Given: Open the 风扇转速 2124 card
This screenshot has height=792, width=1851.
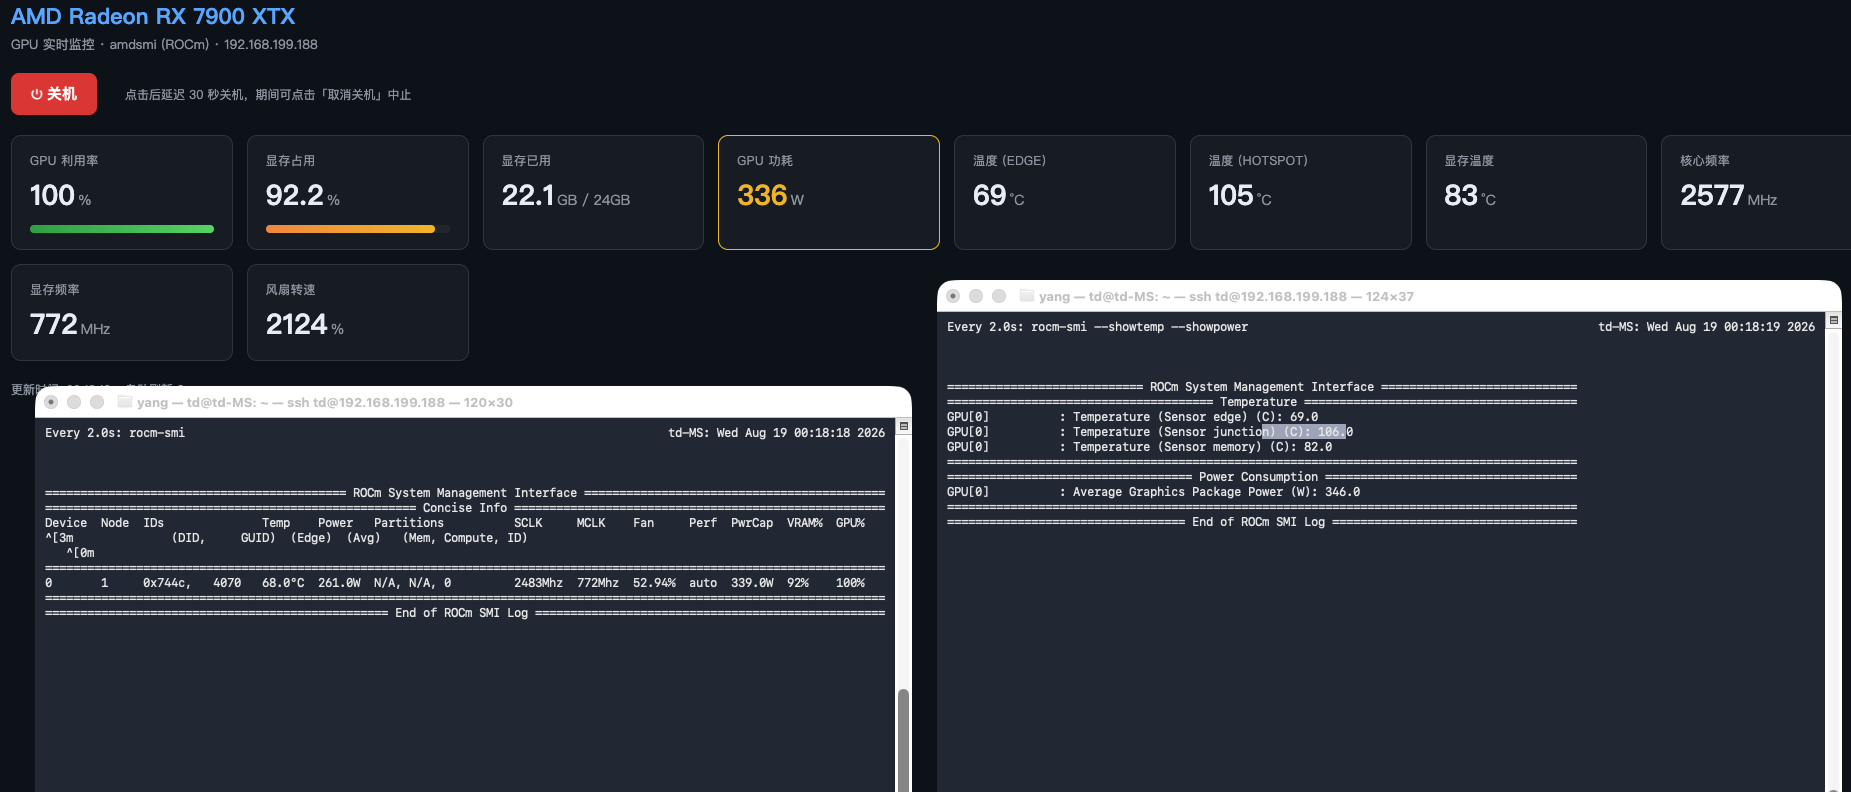Looking at the screenshot, I should [358, 312].
